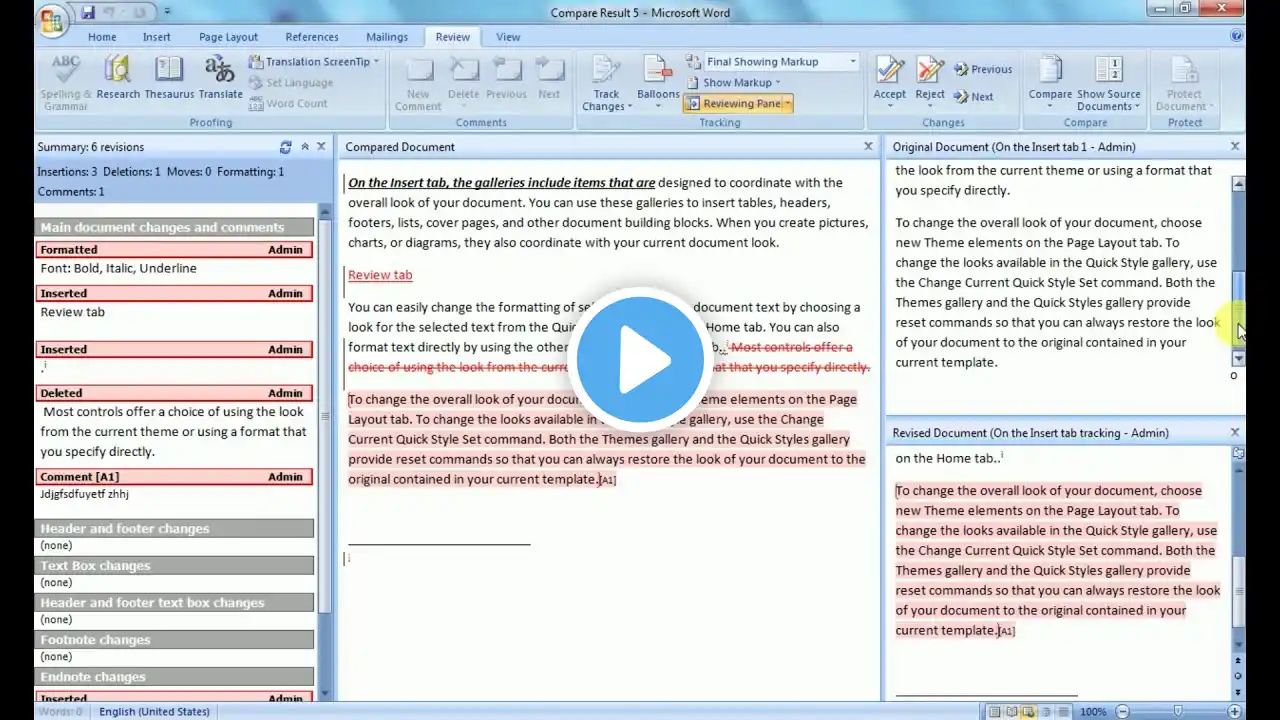This screenshot has width=1280, height=720.
Task: Collapse the detailed summary in reviewing pane
Action: click(305, 147)
